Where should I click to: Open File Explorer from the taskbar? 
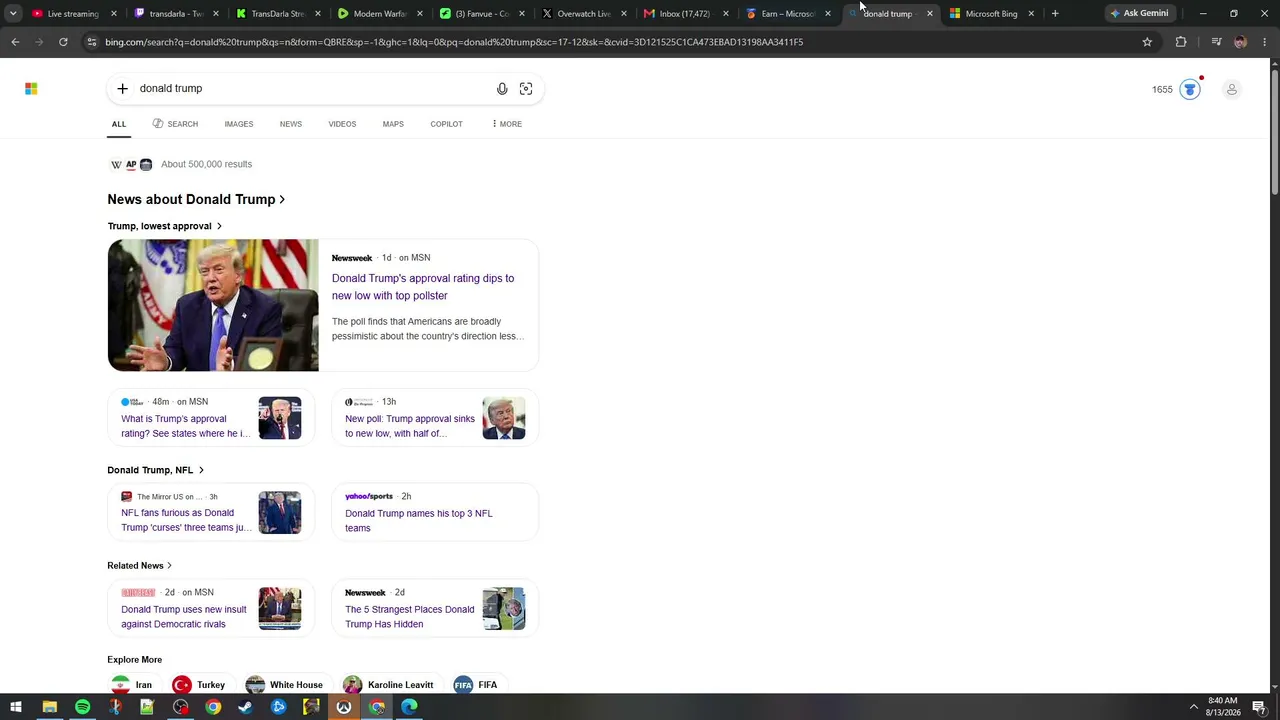(49, 707)
